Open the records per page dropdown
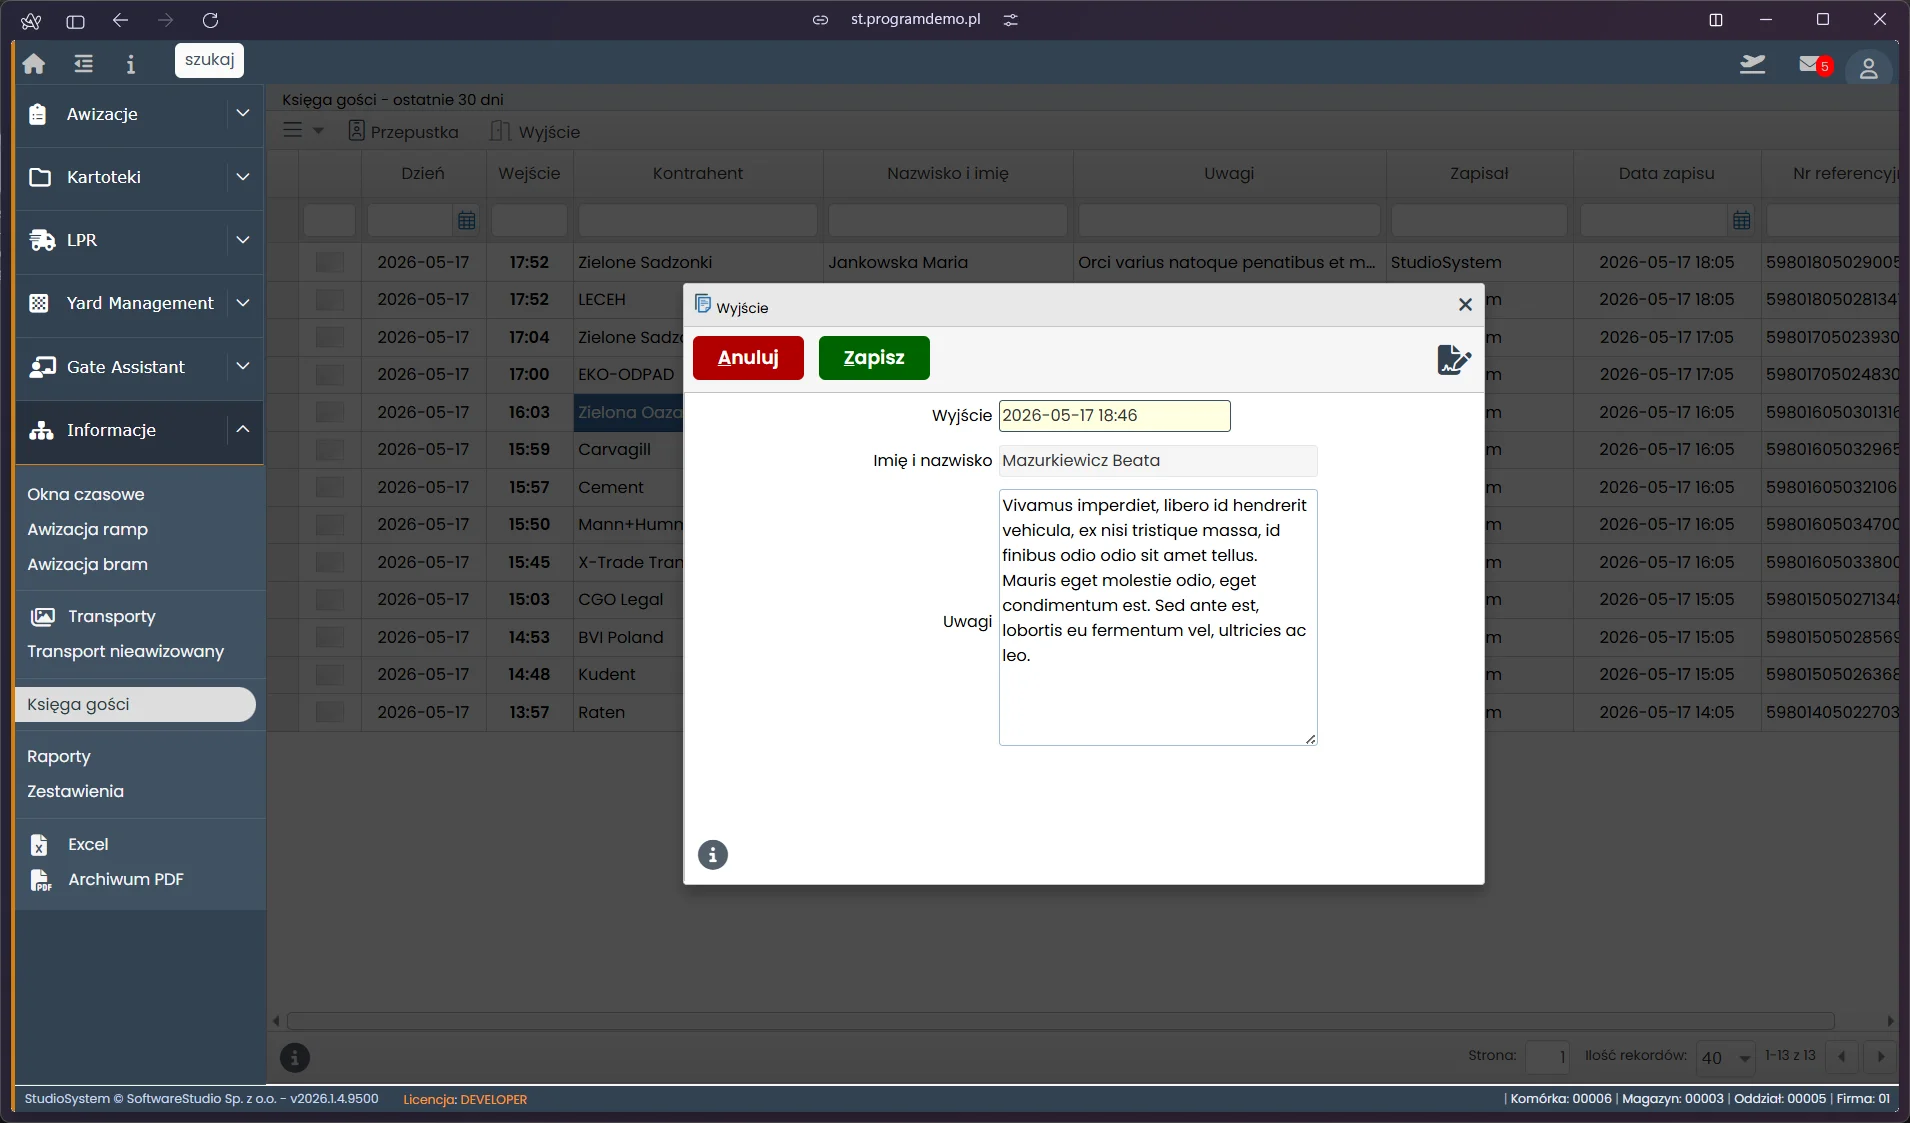 tap(1726, 1057)
